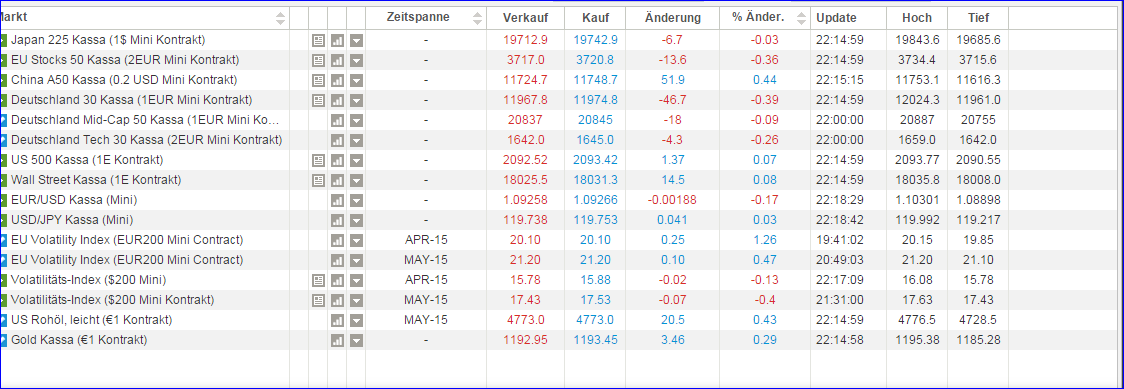Screen dimensions: 1124x389
Task: Open chart icon for EUR/USD Kassa row
Action: [x=338, y=201]
